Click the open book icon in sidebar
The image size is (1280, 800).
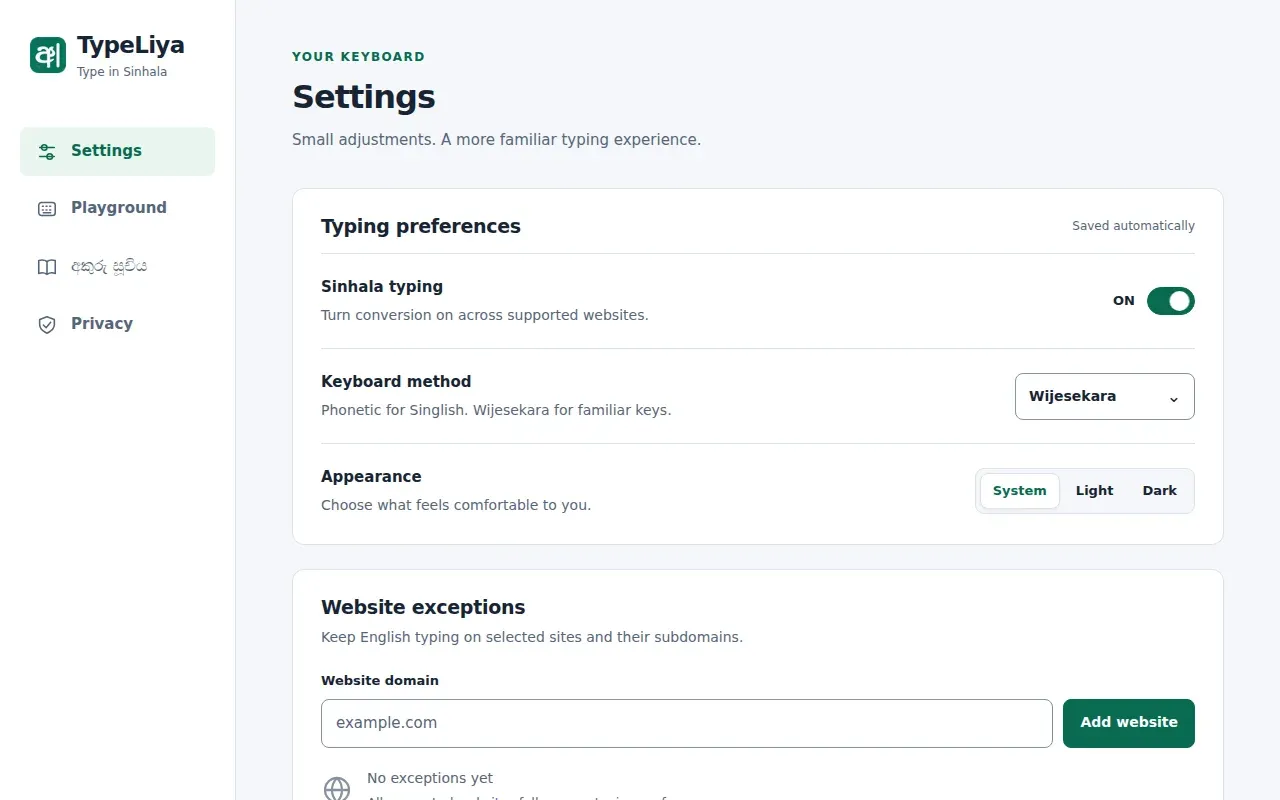coord(47,267)
